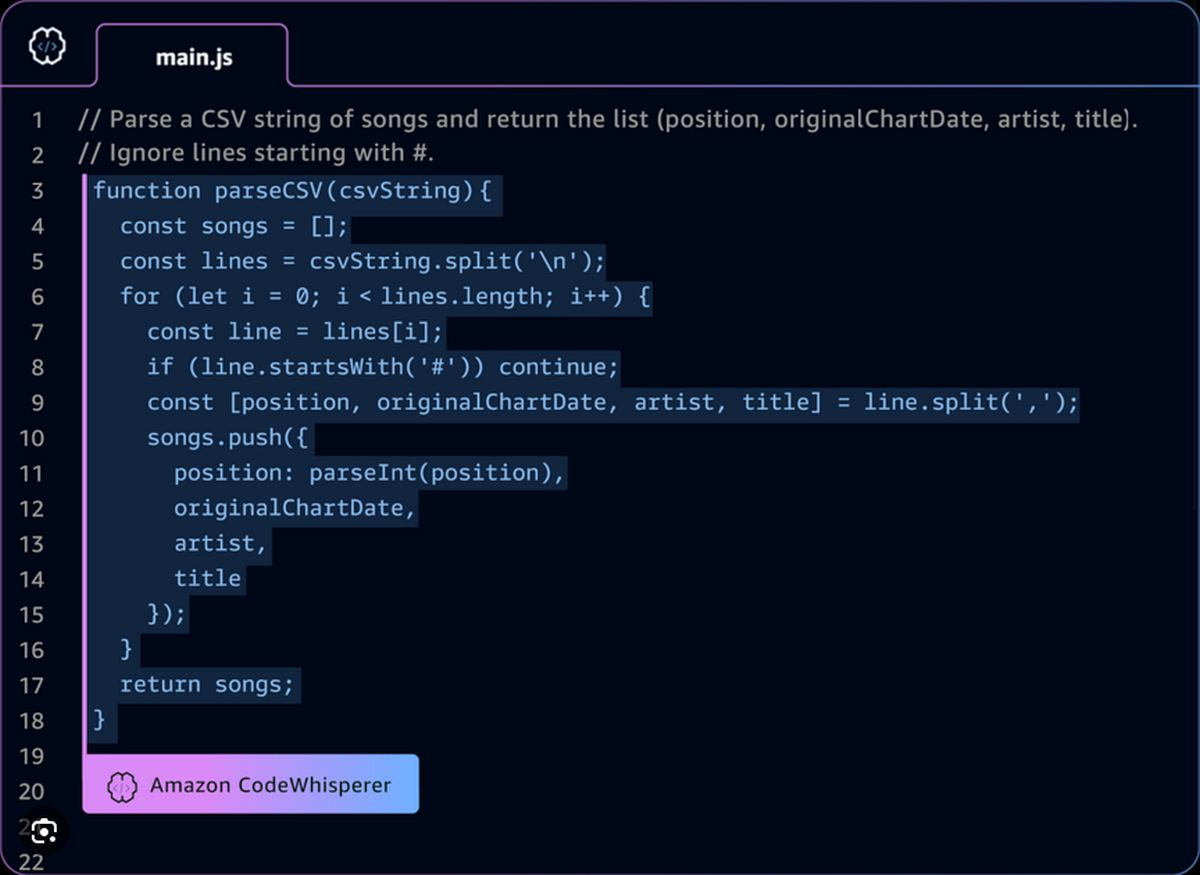Image resolution: width=1200 pixels, height=875 pixels.
Task: Click the closing brace on line 18
Action: (x=99, y=719)
